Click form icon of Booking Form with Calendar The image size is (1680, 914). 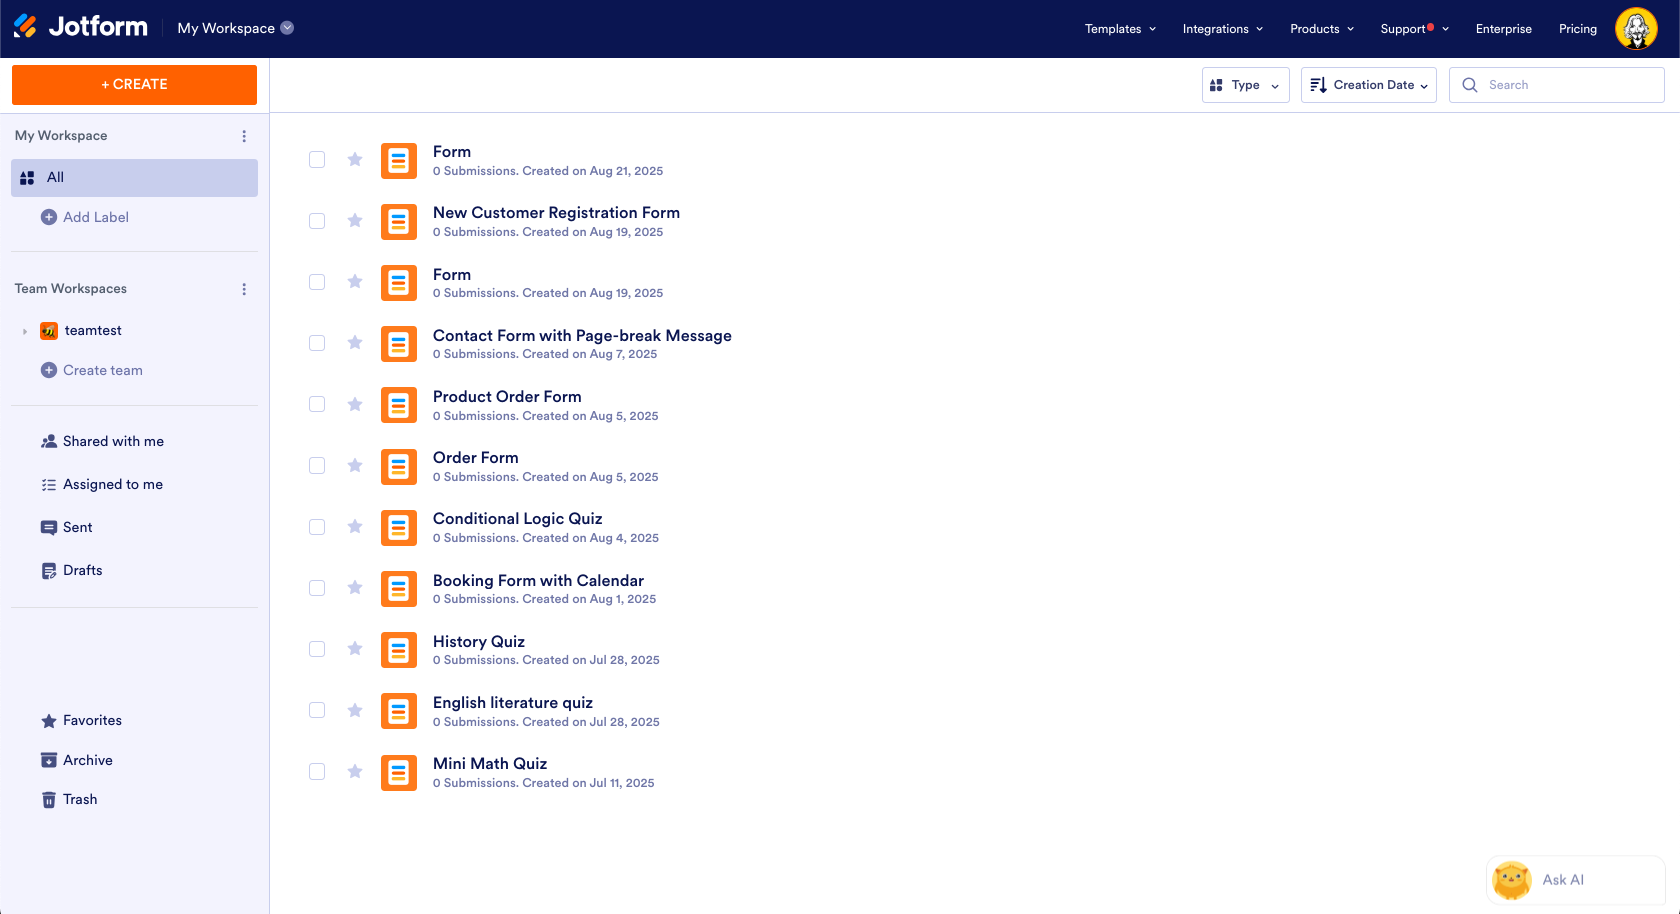pyautogui.click(x=399, y=589)
